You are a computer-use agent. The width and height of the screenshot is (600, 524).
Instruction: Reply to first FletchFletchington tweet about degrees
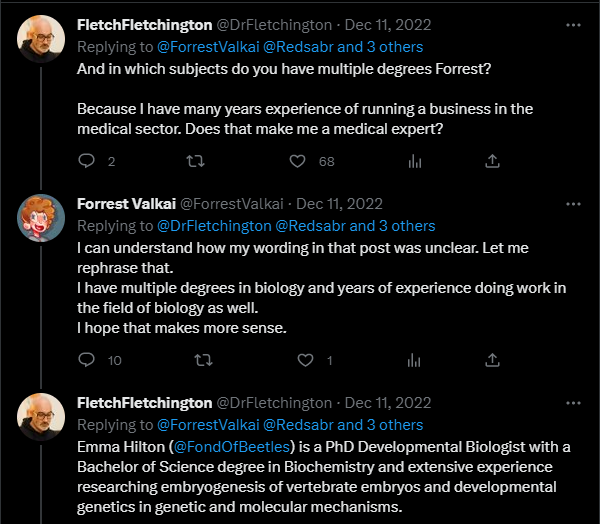pyautogui.click(x=86, y=161)
